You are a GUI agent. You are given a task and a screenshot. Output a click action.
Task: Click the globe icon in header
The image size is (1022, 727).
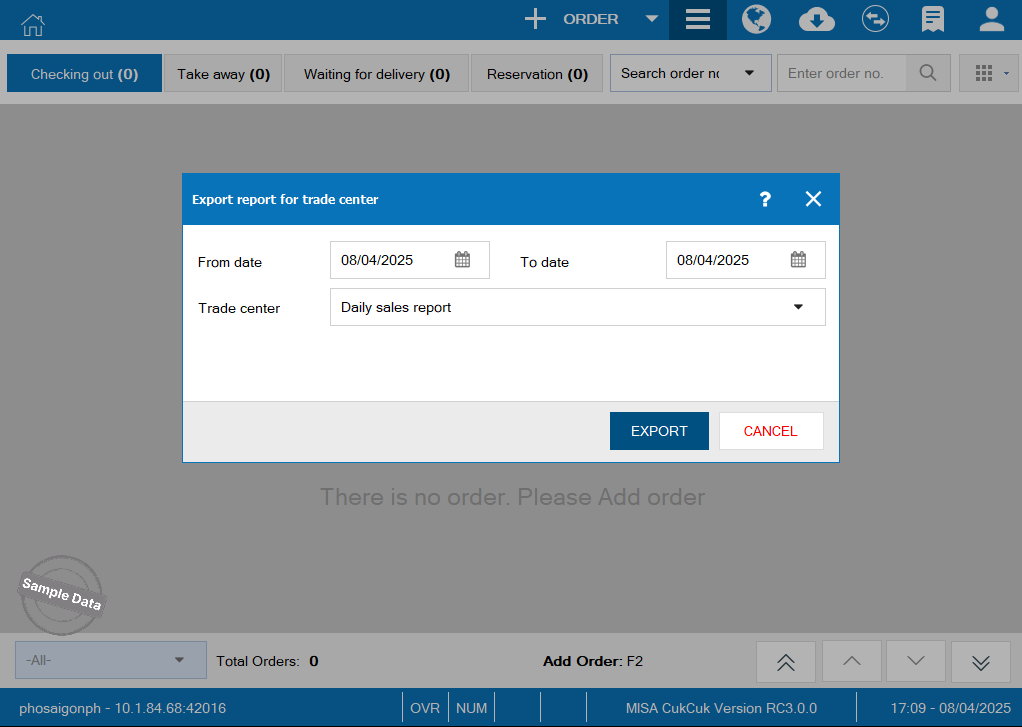pos(756,20)
